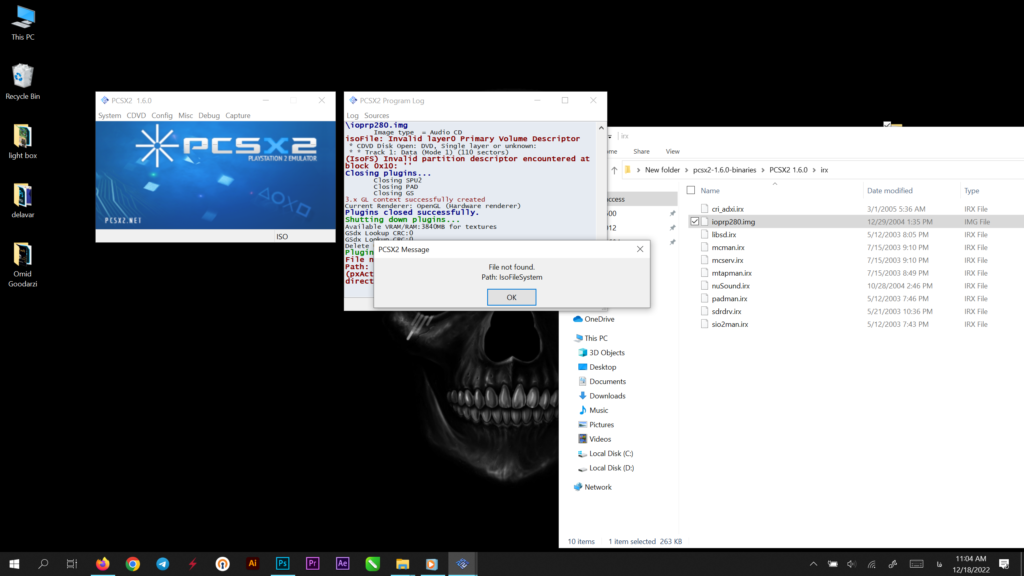
Task: Uncheck the ioprp280.img file checkbox
Action: (695, 221)
